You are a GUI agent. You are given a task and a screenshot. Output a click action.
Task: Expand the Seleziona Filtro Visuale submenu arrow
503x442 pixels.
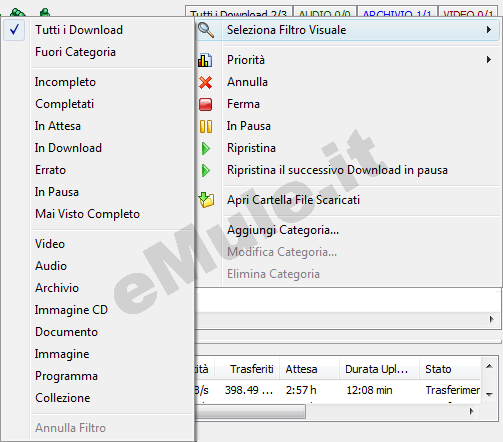[x=489, y=30]
